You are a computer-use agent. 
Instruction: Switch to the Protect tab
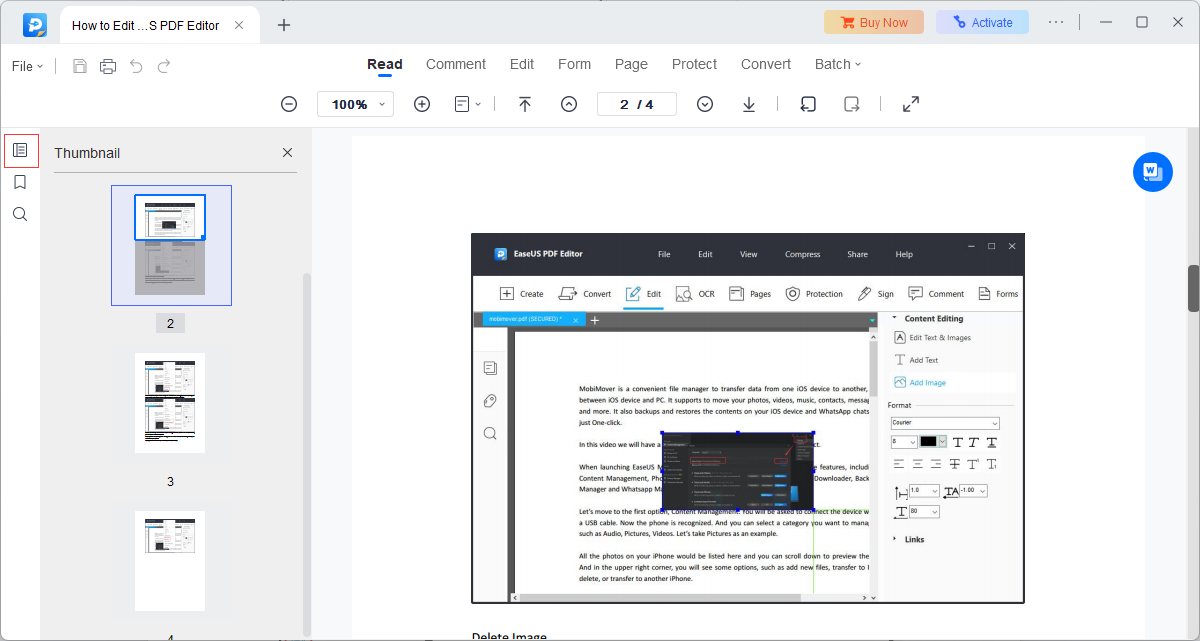tap(694, 64)
